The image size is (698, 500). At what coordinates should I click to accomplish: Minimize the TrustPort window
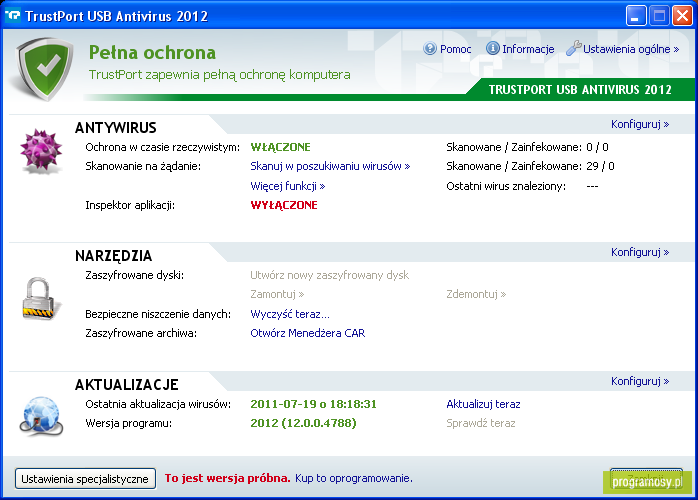[636, 16]
